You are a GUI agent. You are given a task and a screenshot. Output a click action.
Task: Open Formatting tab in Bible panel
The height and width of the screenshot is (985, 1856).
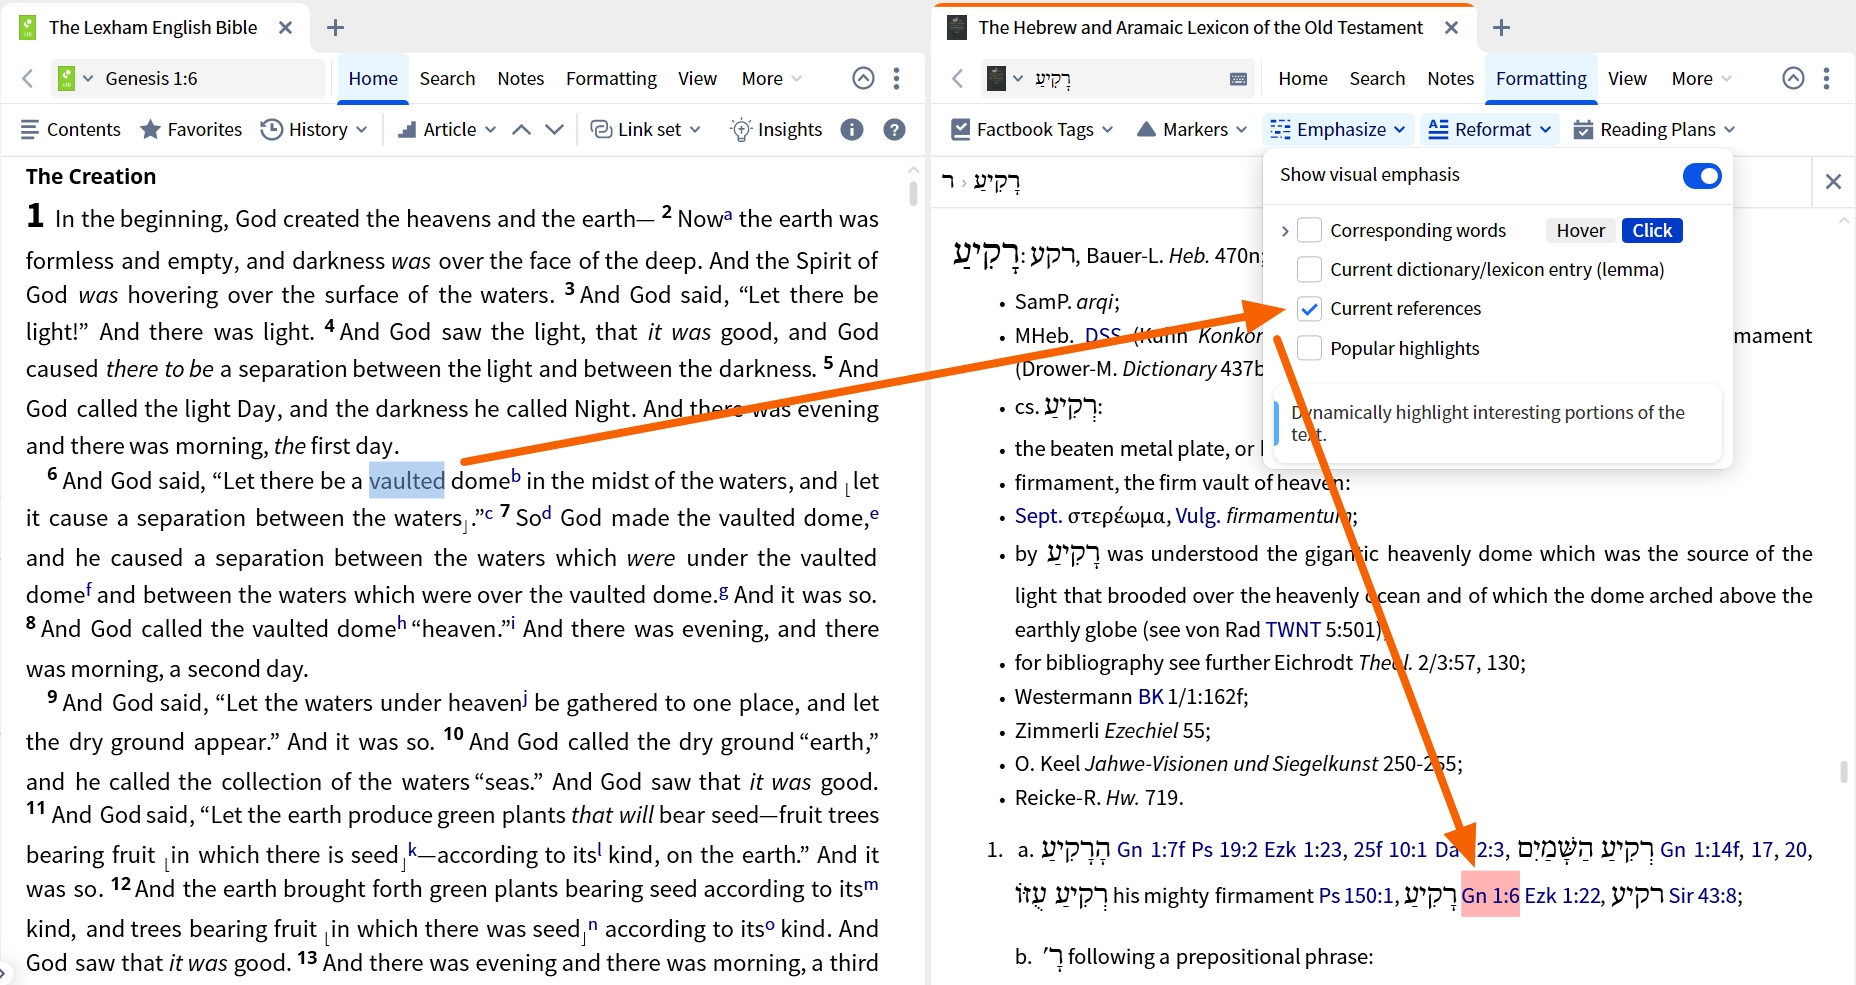611,78
